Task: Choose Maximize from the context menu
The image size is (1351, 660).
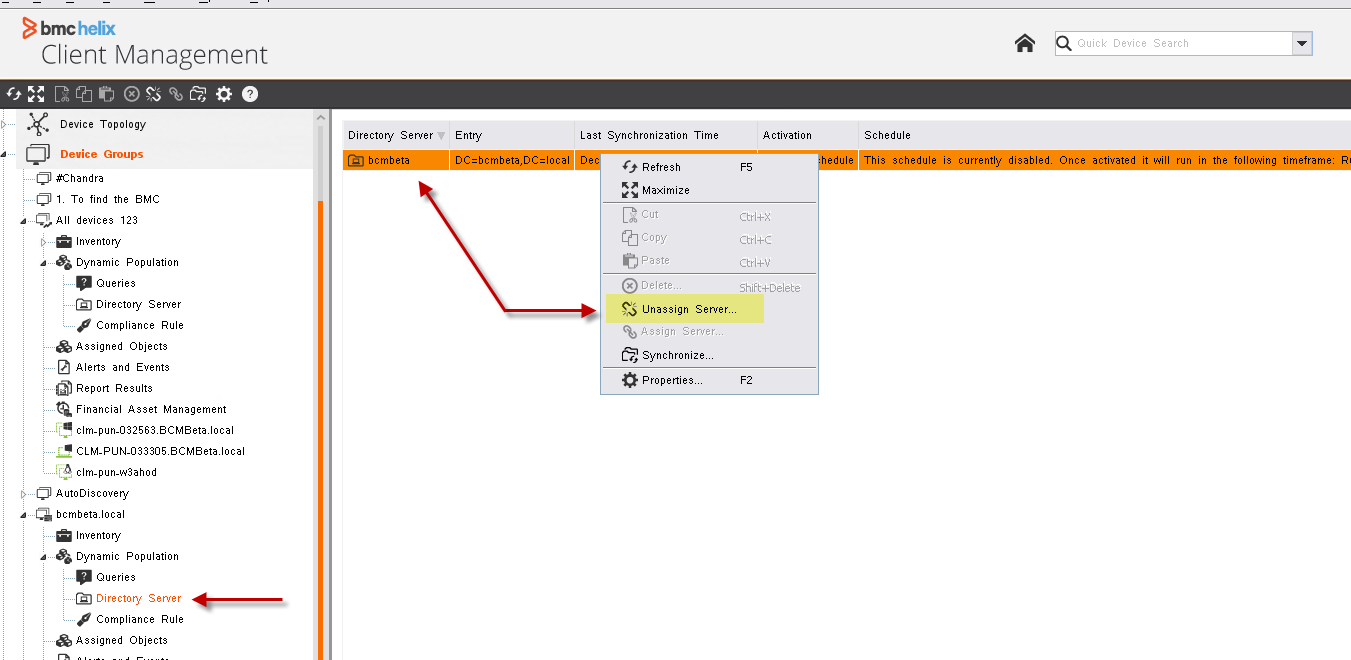Action: coord(709,190)
